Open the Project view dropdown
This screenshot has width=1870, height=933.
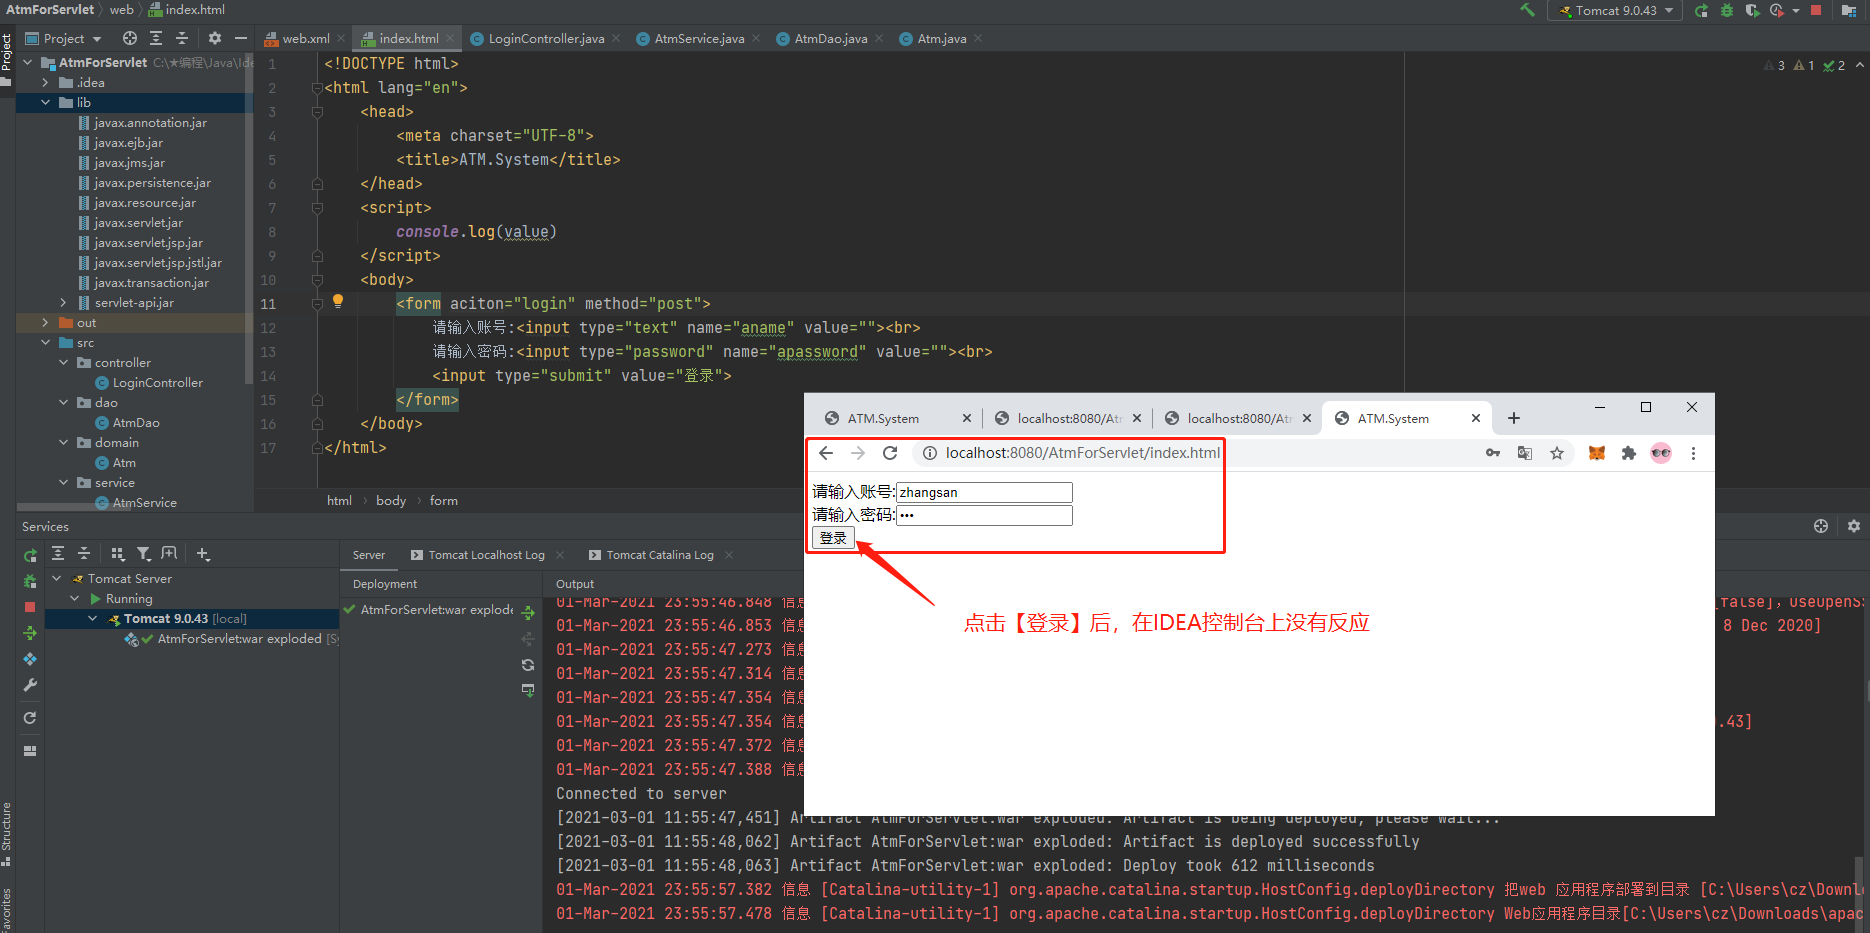[63, 38]
